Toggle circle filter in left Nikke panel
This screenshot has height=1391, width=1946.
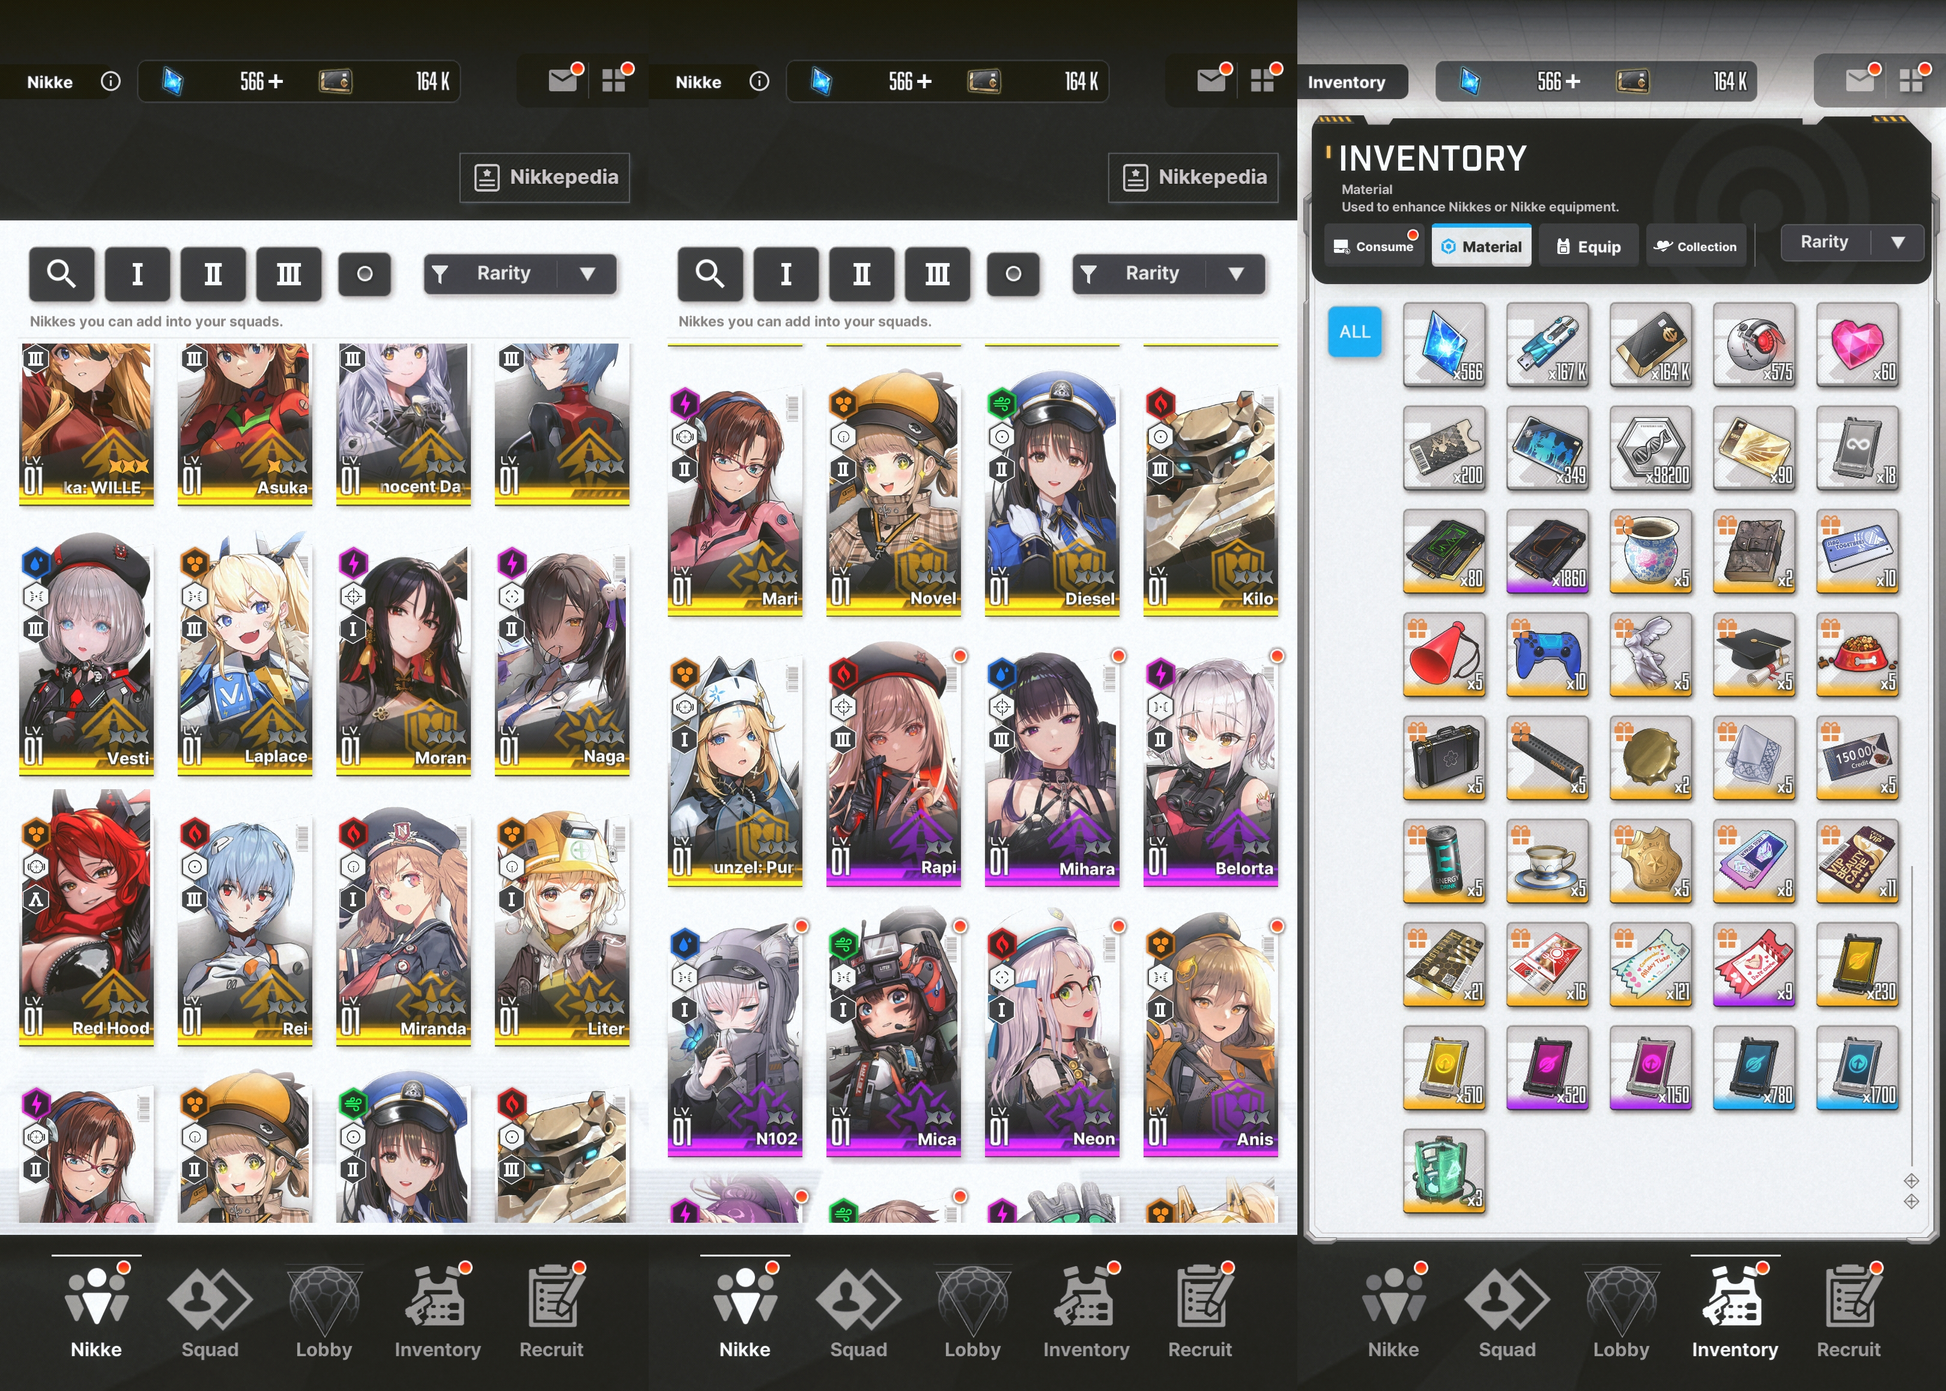tap(365, 273)
